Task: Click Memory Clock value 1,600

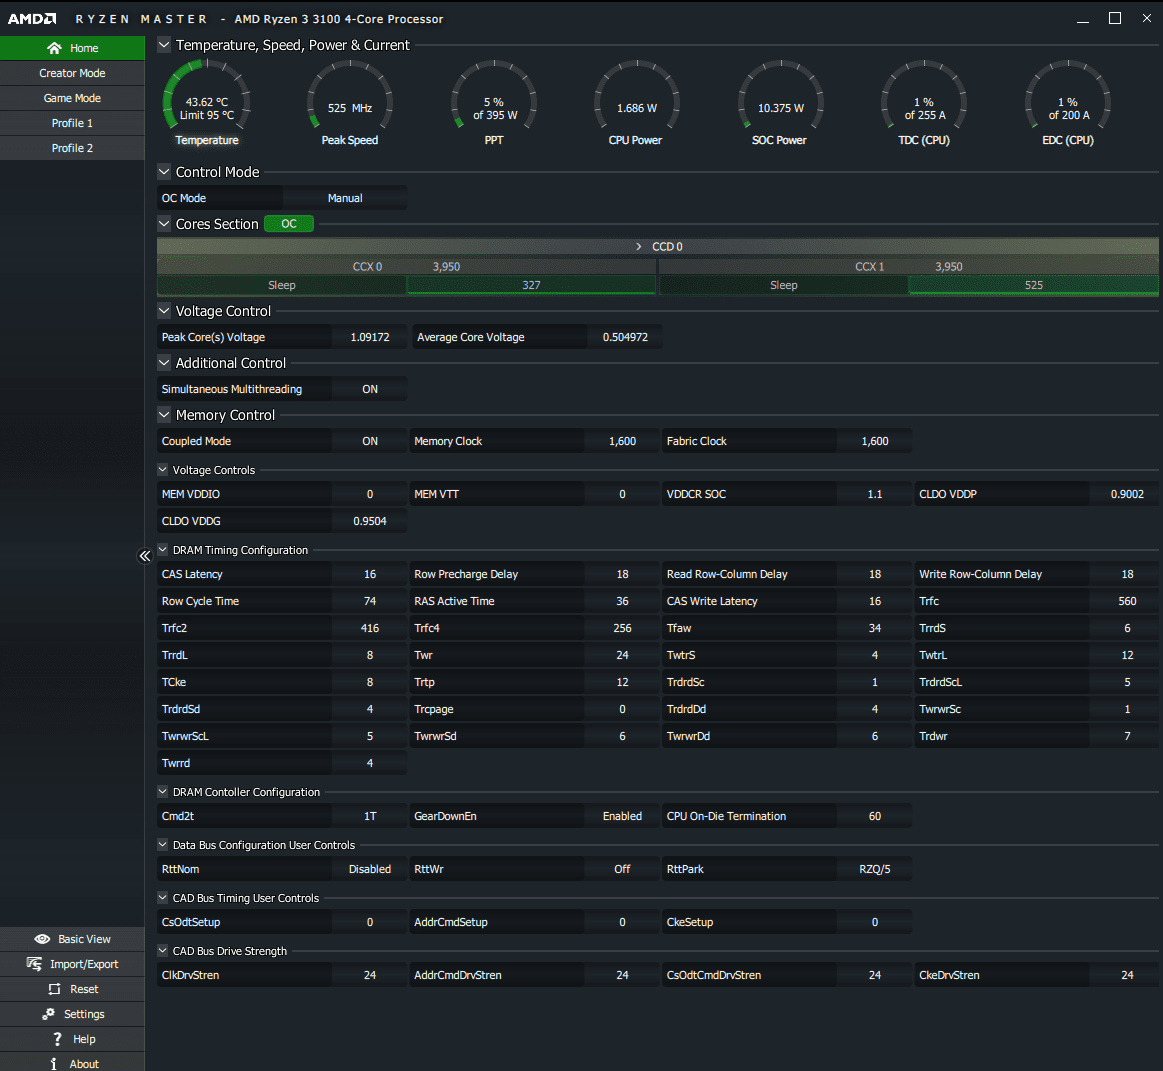Action: tap(622, 441)
